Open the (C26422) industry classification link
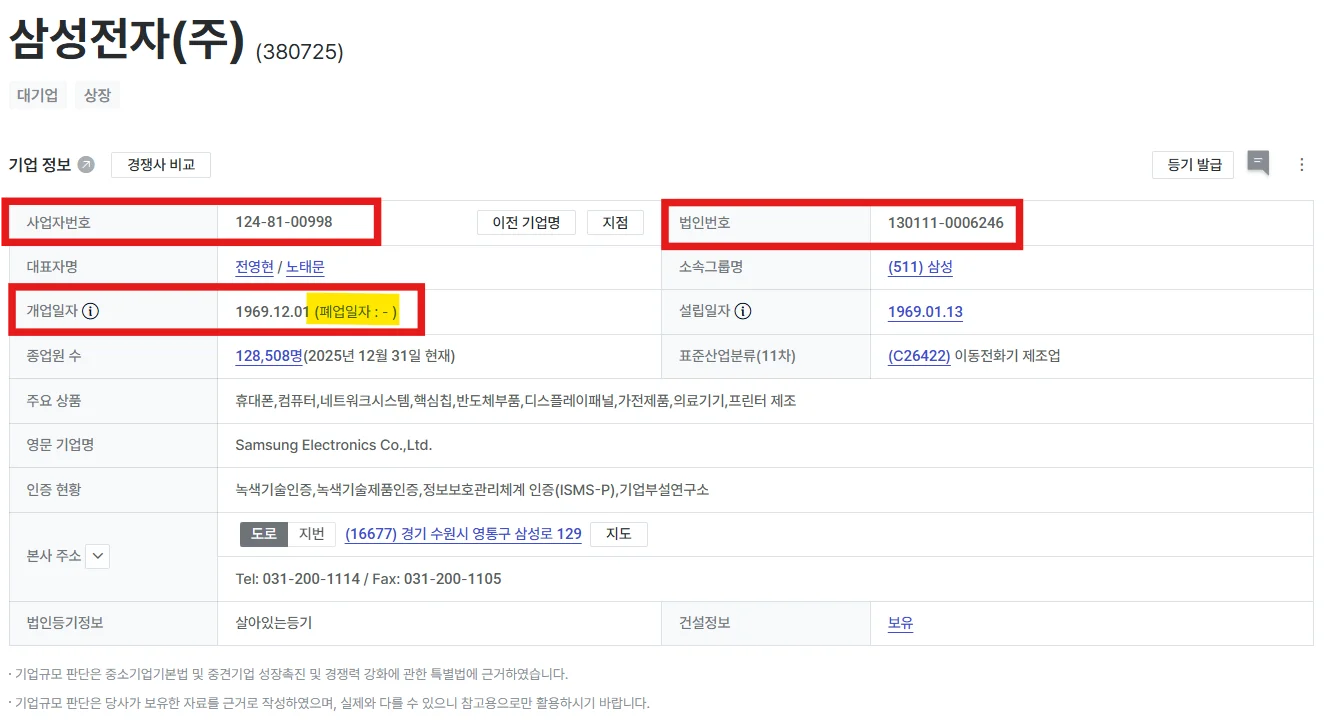The width and height of the screenshot is (1325, 720). (x=919, y=356)
